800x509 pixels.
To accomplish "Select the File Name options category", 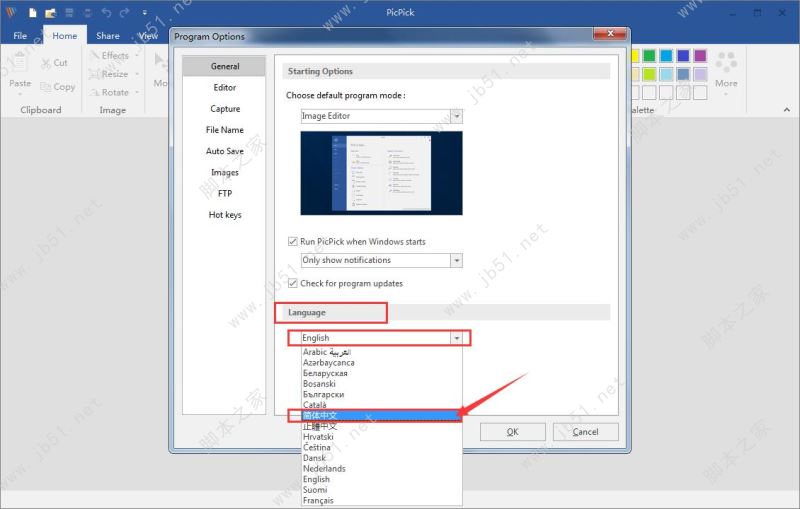I will point(224,130).
